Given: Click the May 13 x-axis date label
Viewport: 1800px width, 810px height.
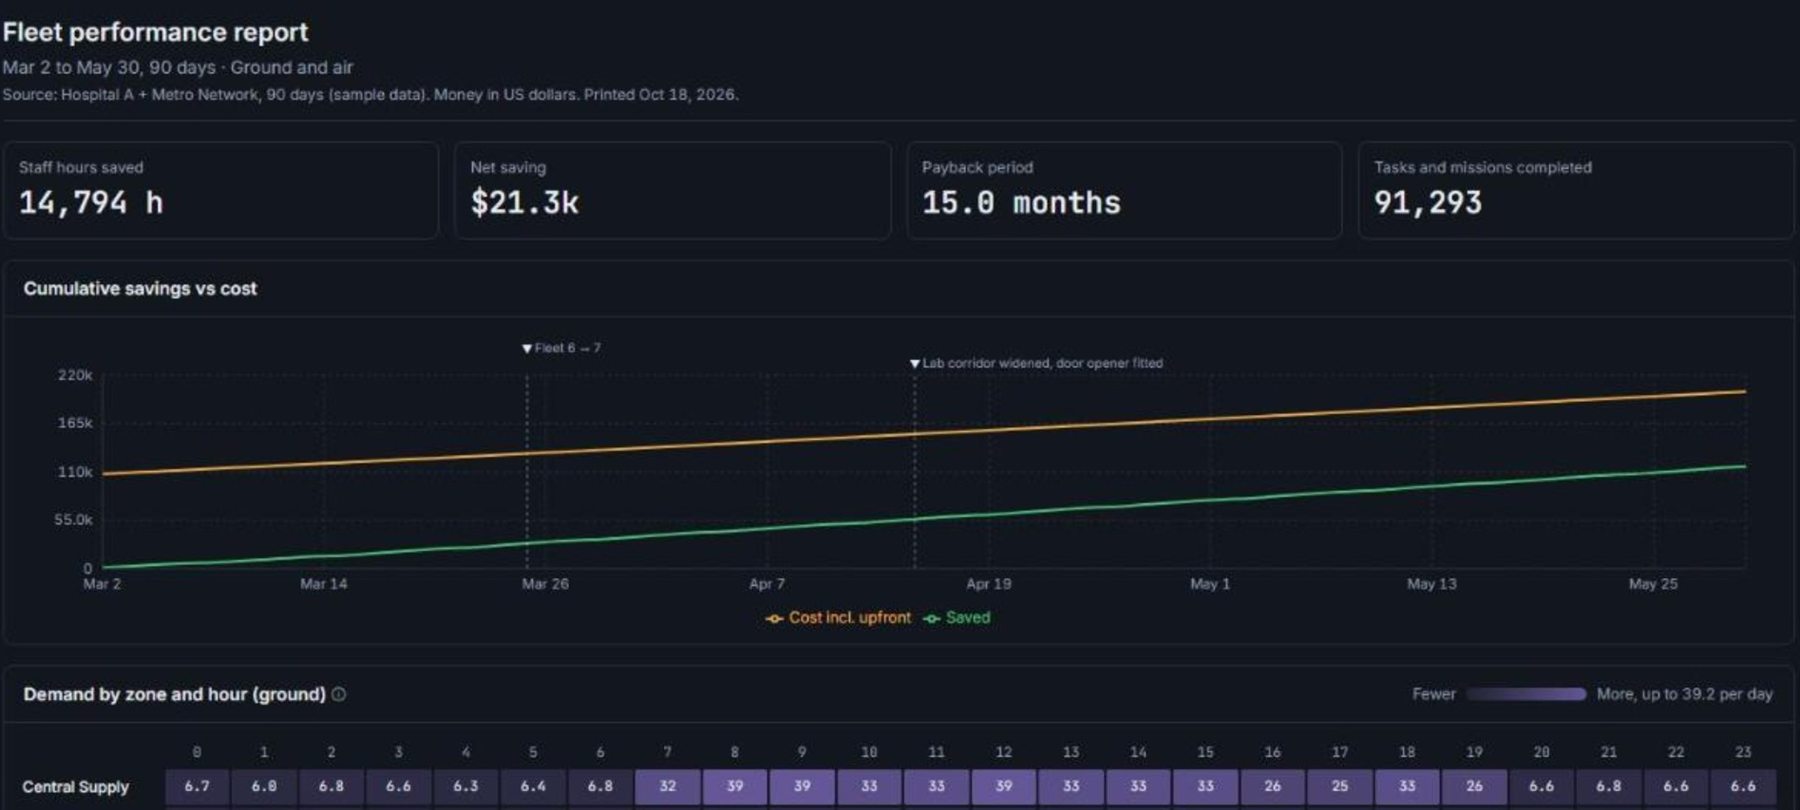Looking at the screenshot, I should (x=1431, y=584).
